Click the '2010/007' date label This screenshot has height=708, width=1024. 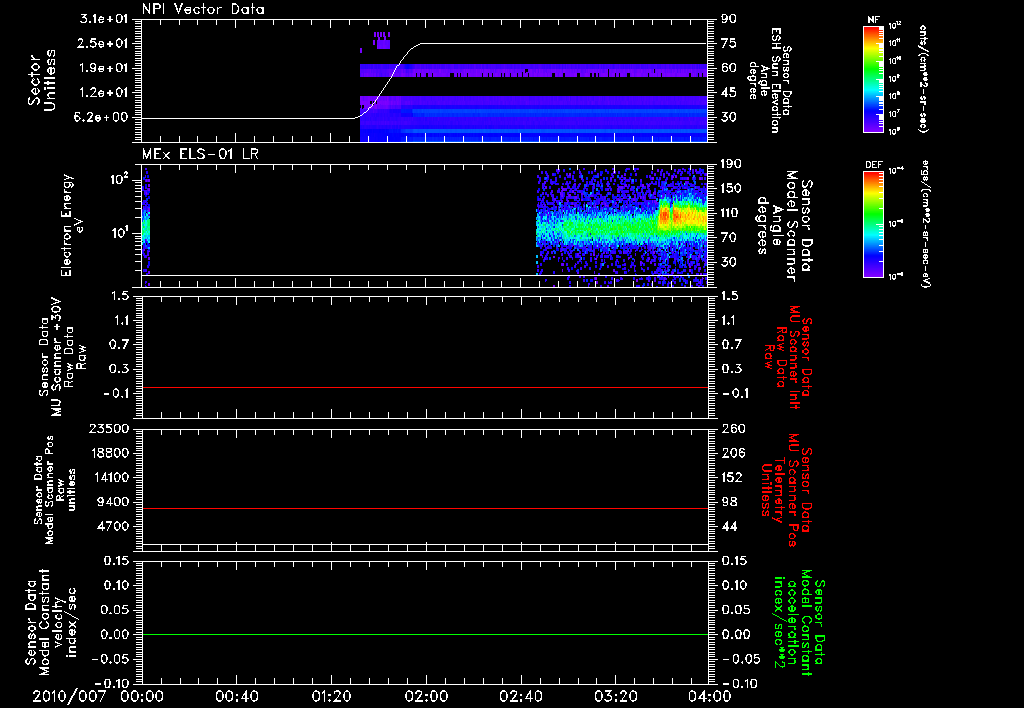pyautogui.click(x=69, y=696)
